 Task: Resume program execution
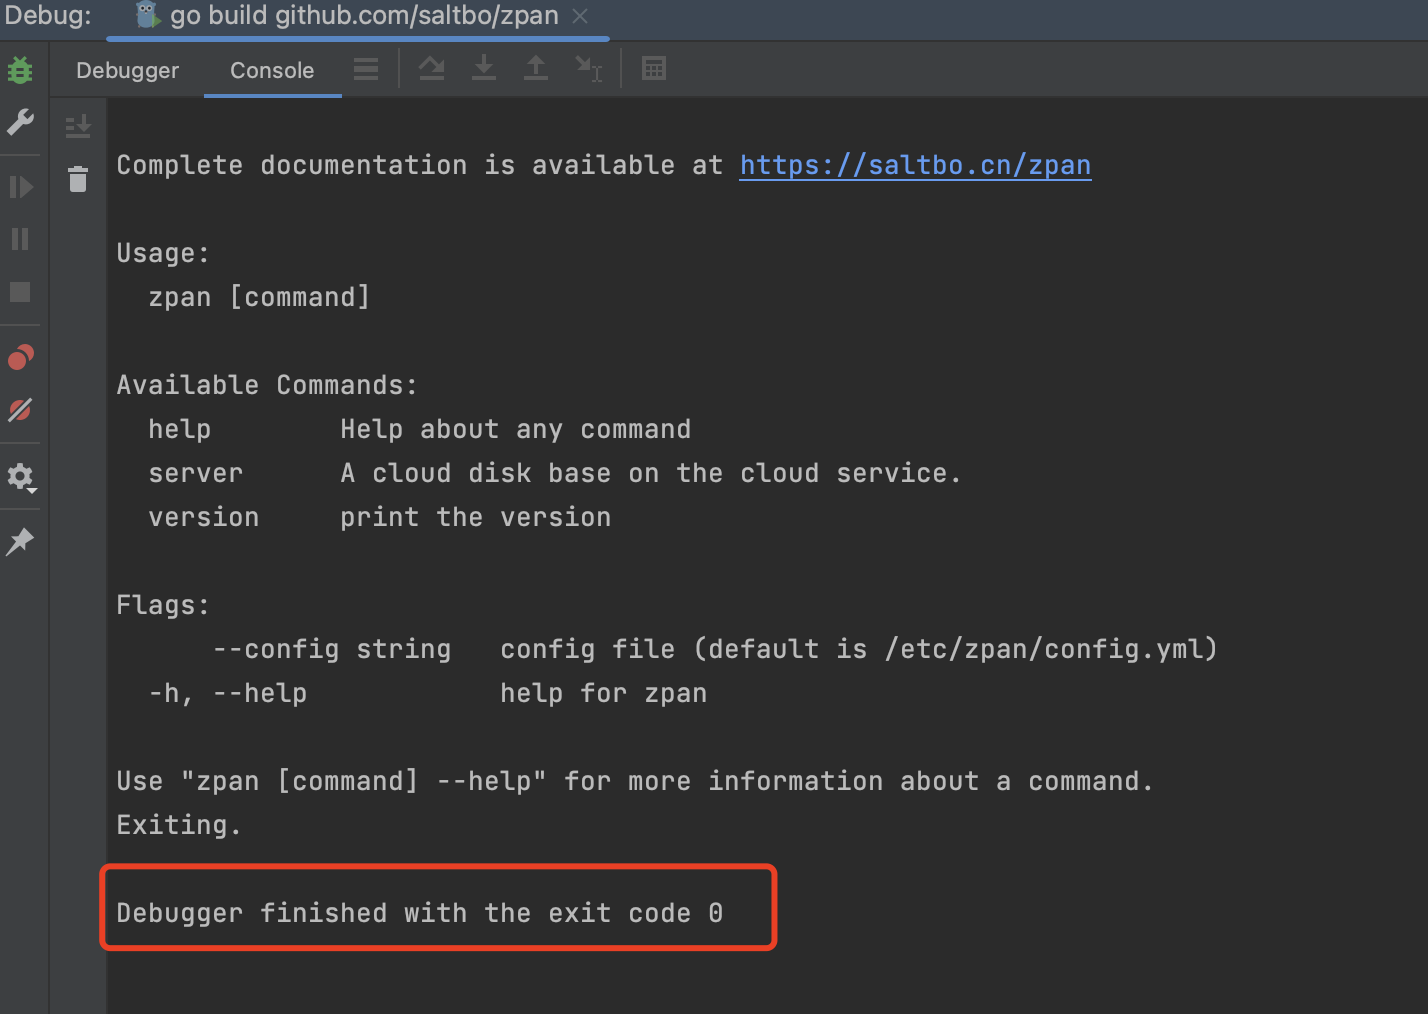coord(20,186)
